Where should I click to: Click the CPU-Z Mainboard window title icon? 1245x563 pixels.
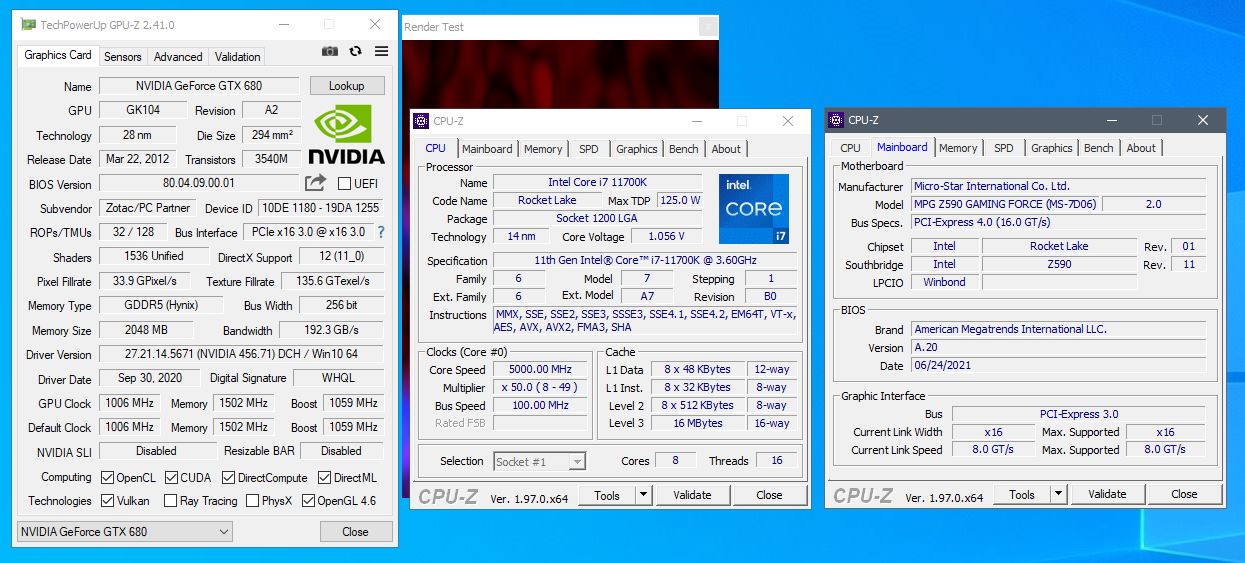pyautogui.click(x=837, y=120)
